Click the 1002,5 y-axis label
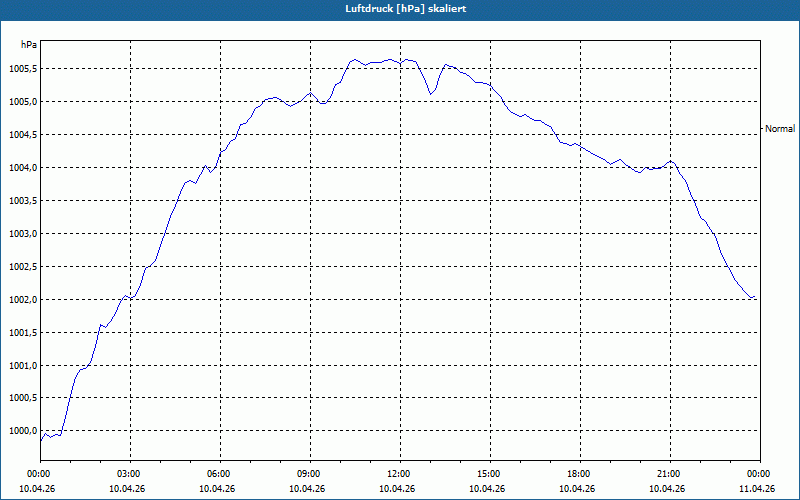 pos(23,267)
